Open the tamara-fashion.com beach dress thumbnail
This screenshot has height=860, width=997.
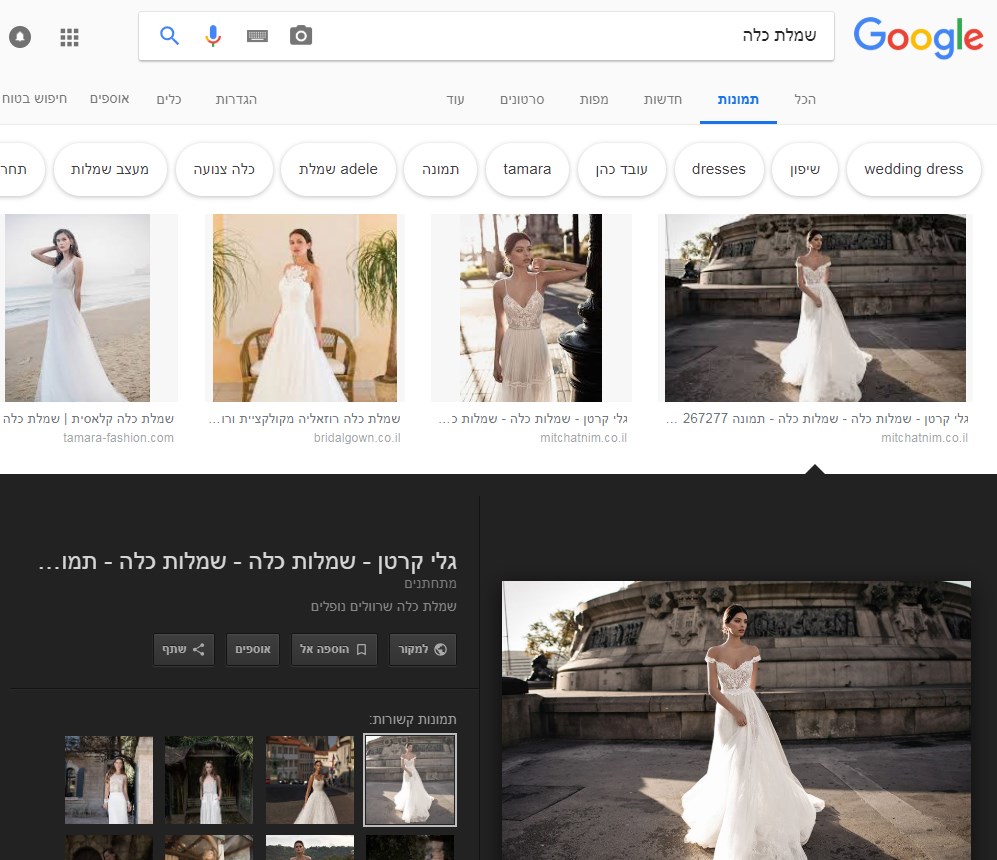click(78, 308)
